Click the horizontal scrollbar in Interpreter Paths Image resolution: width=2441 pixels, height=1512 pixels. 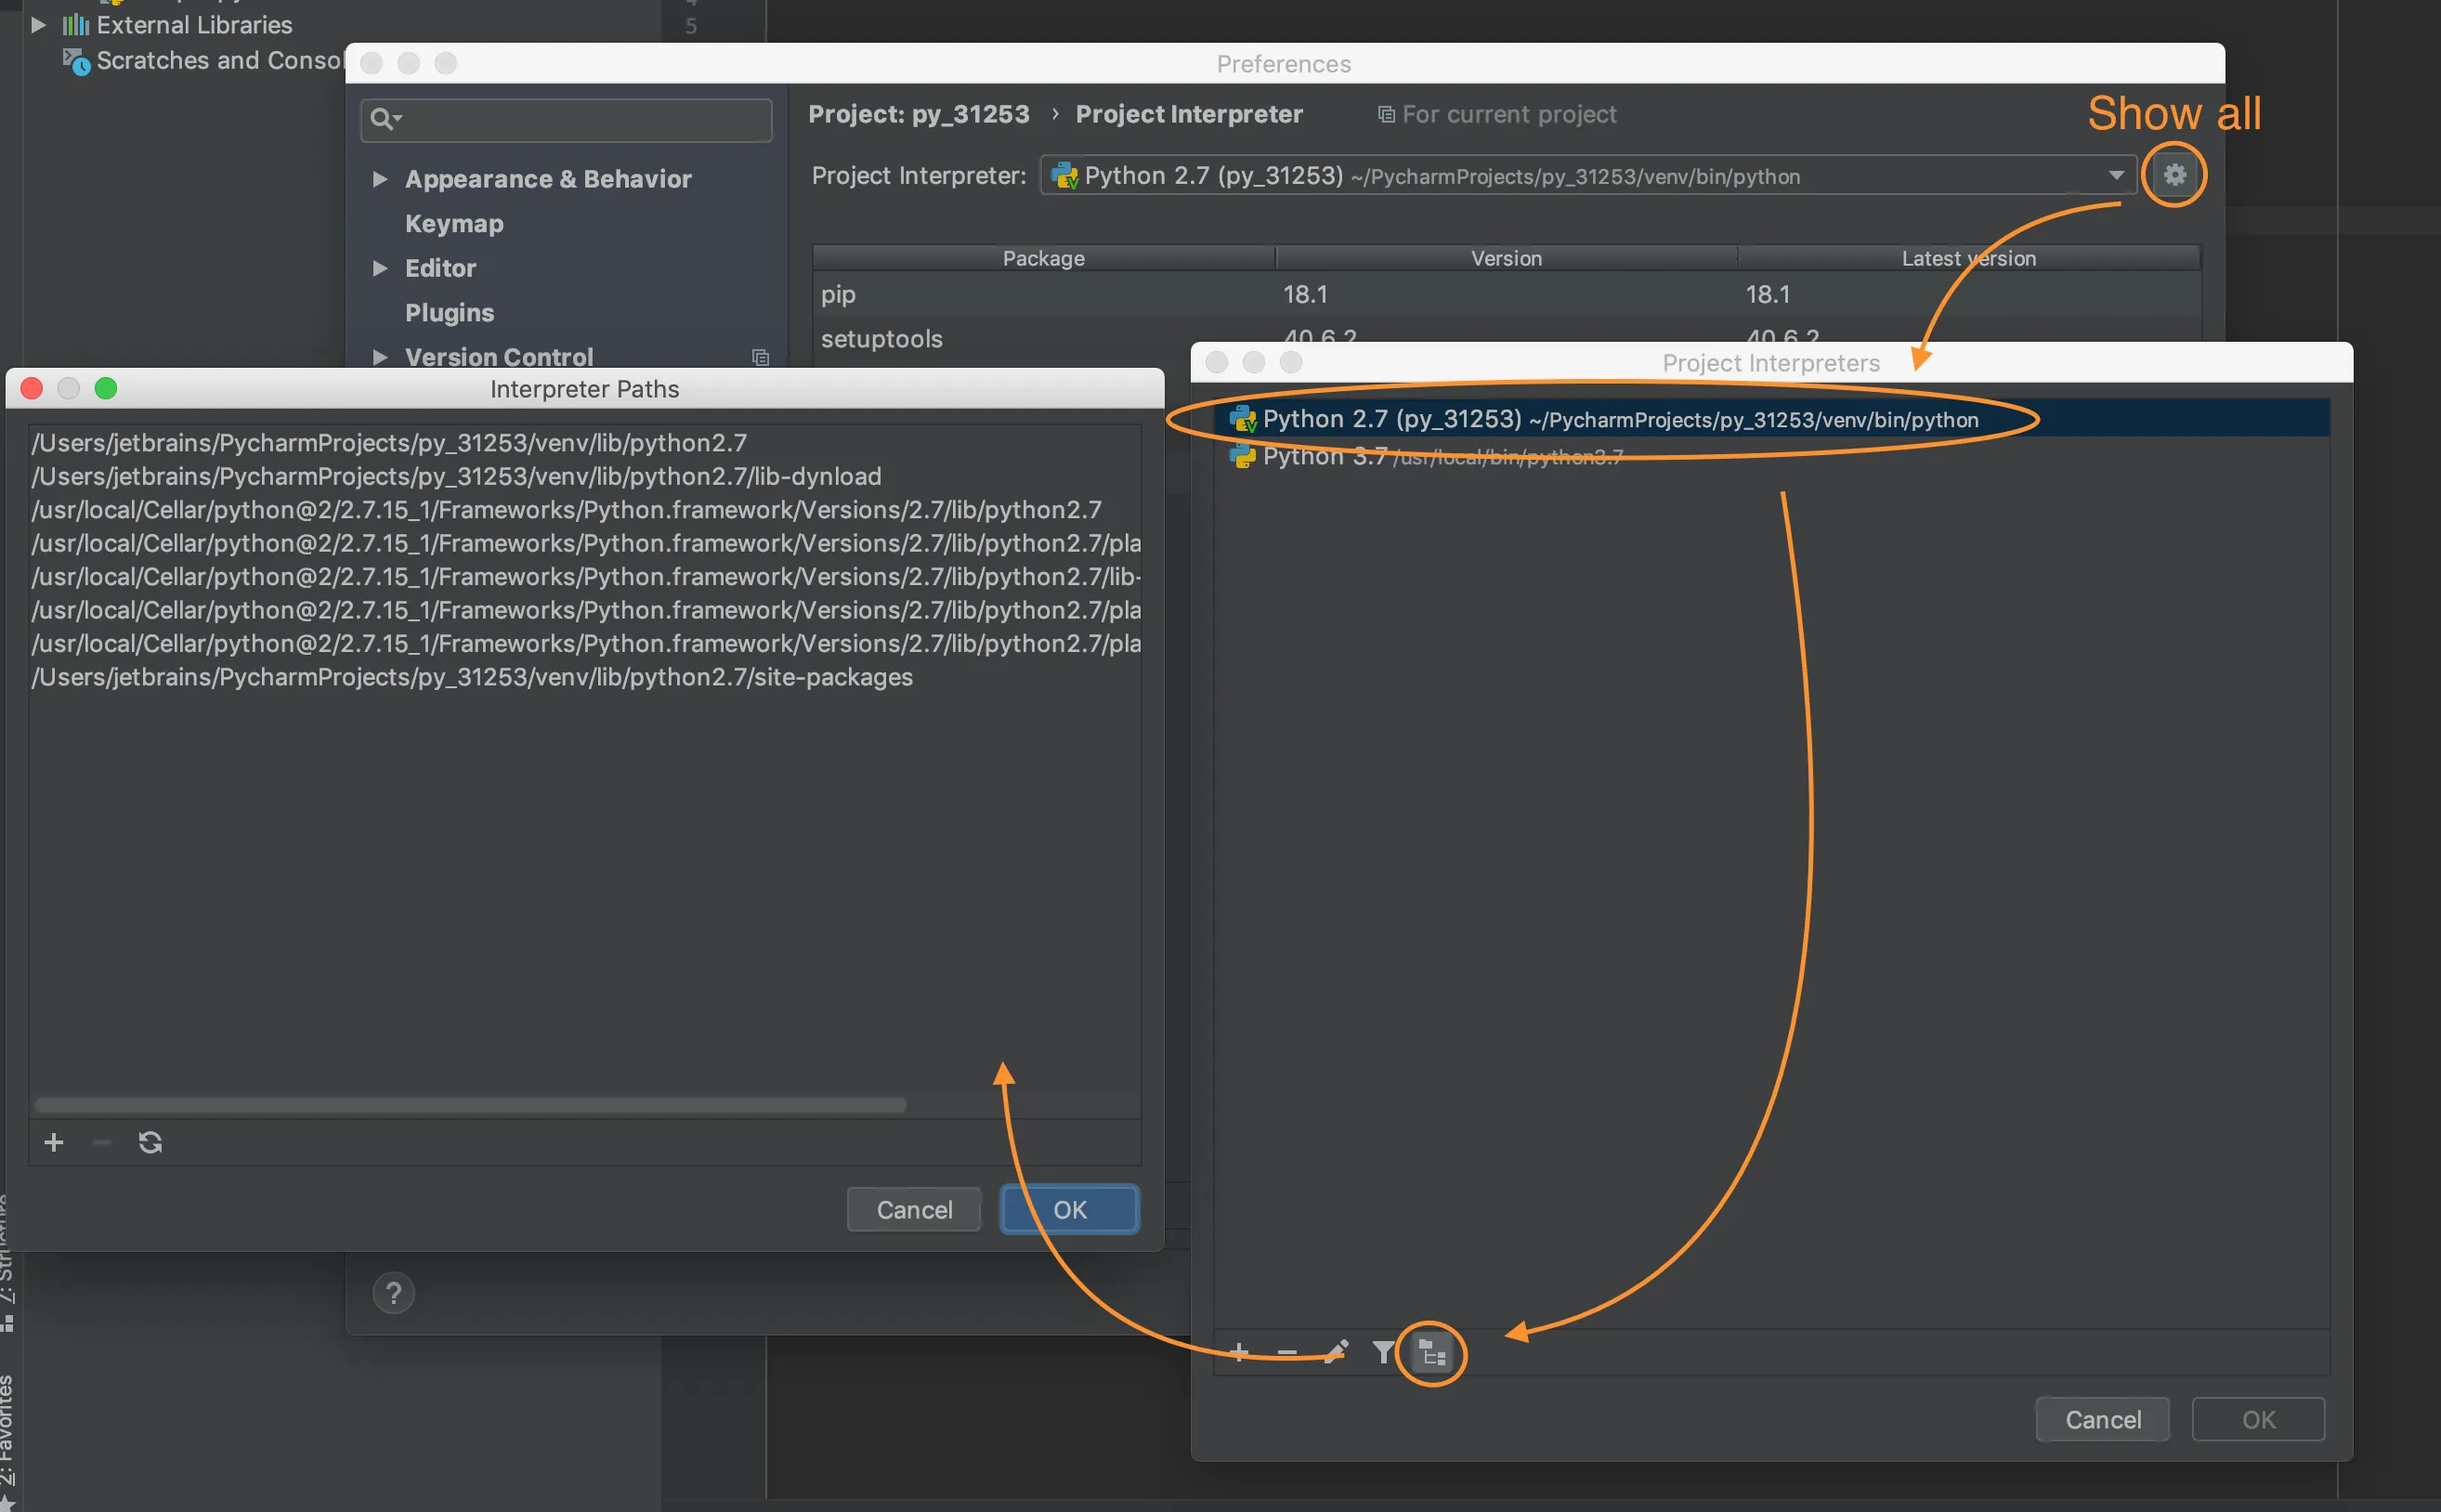coord(470,1105)
